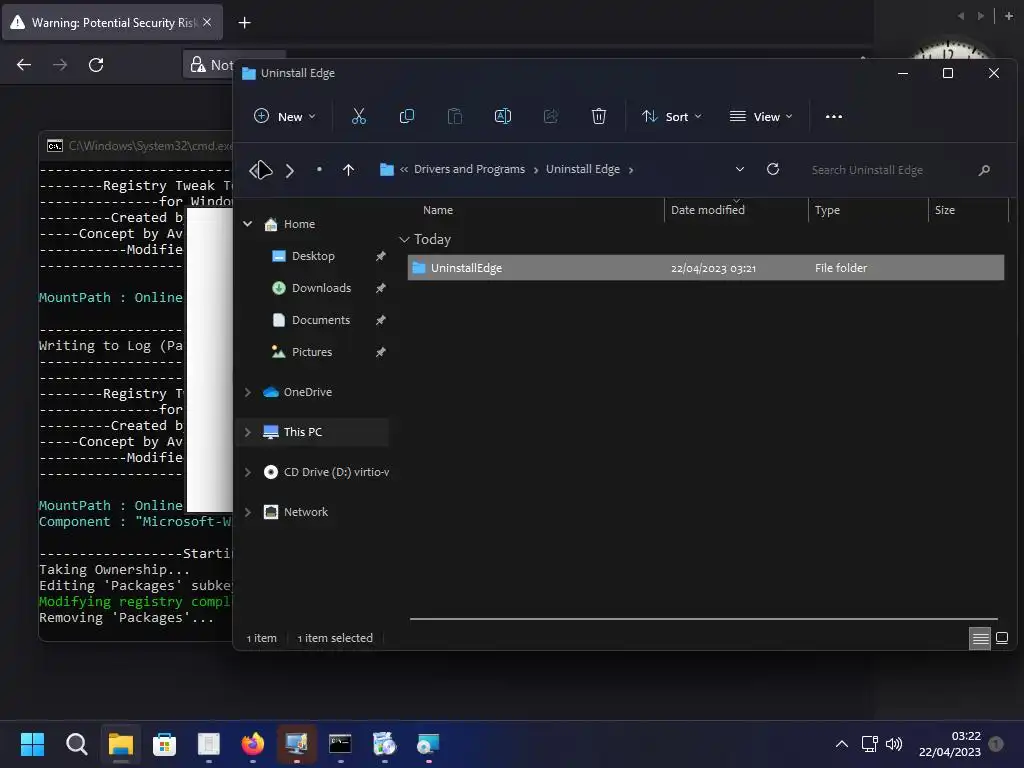Select Downloads in navigation pane
Screen dimensions: 1024x768
click(x=321, y=288)
